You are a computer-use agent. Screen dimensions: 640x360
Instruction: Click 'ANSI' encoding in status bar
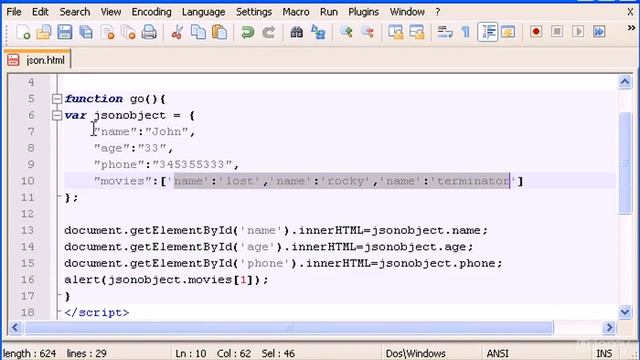coord(497,353)
